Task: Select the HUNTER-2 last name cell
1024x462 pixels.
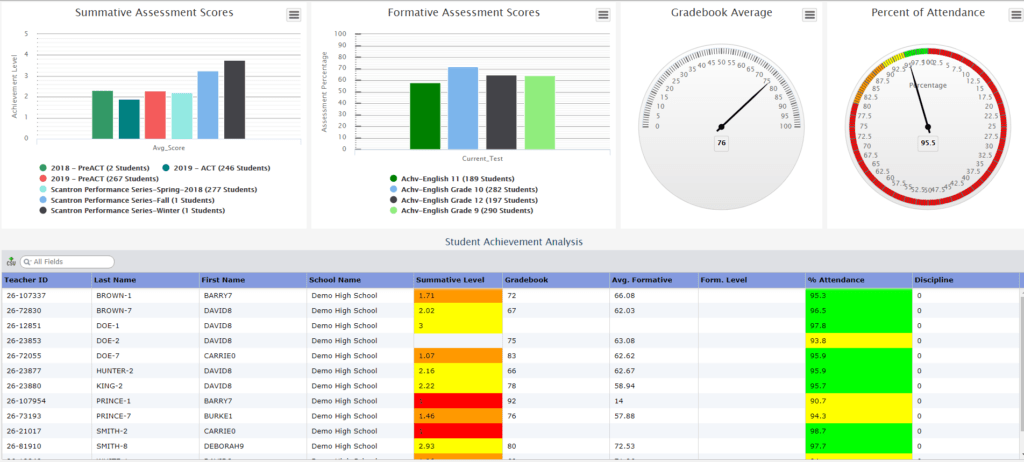Action: click(117, 370)
